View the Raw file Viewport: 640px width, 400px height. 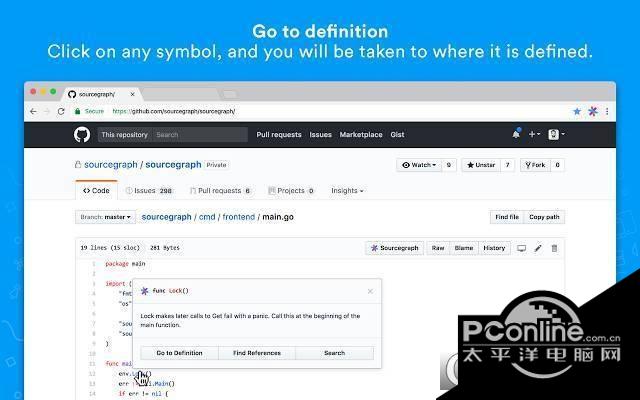tap(438, 248)
